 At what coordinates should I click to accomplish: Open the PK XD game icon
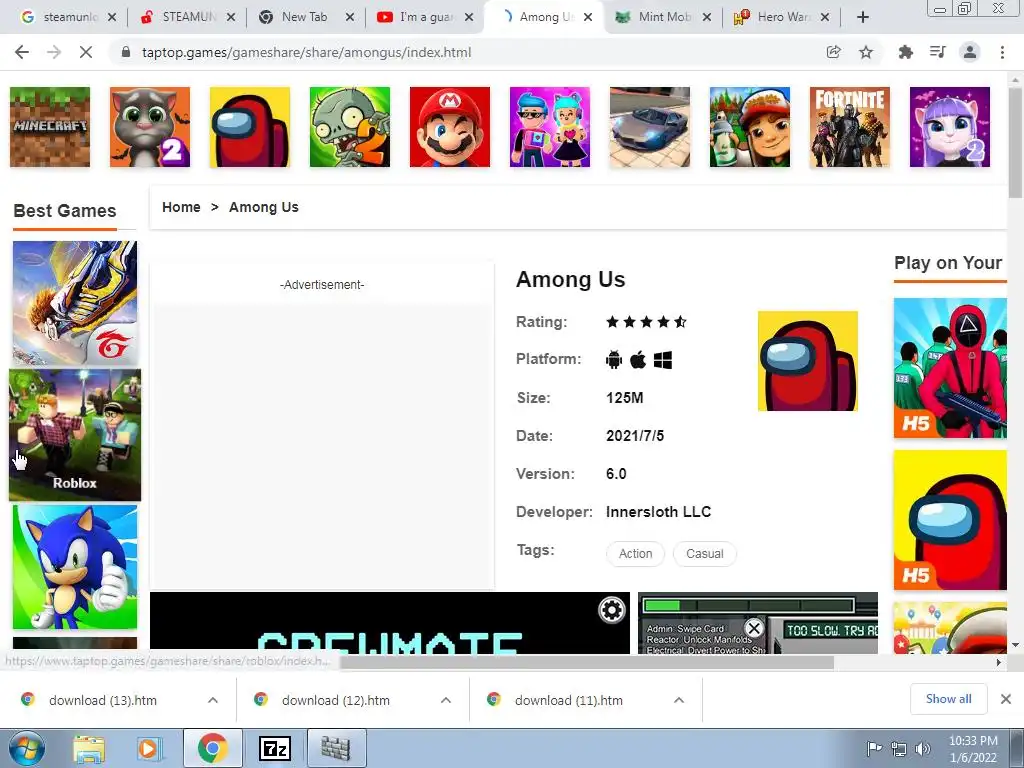(550, 127)
